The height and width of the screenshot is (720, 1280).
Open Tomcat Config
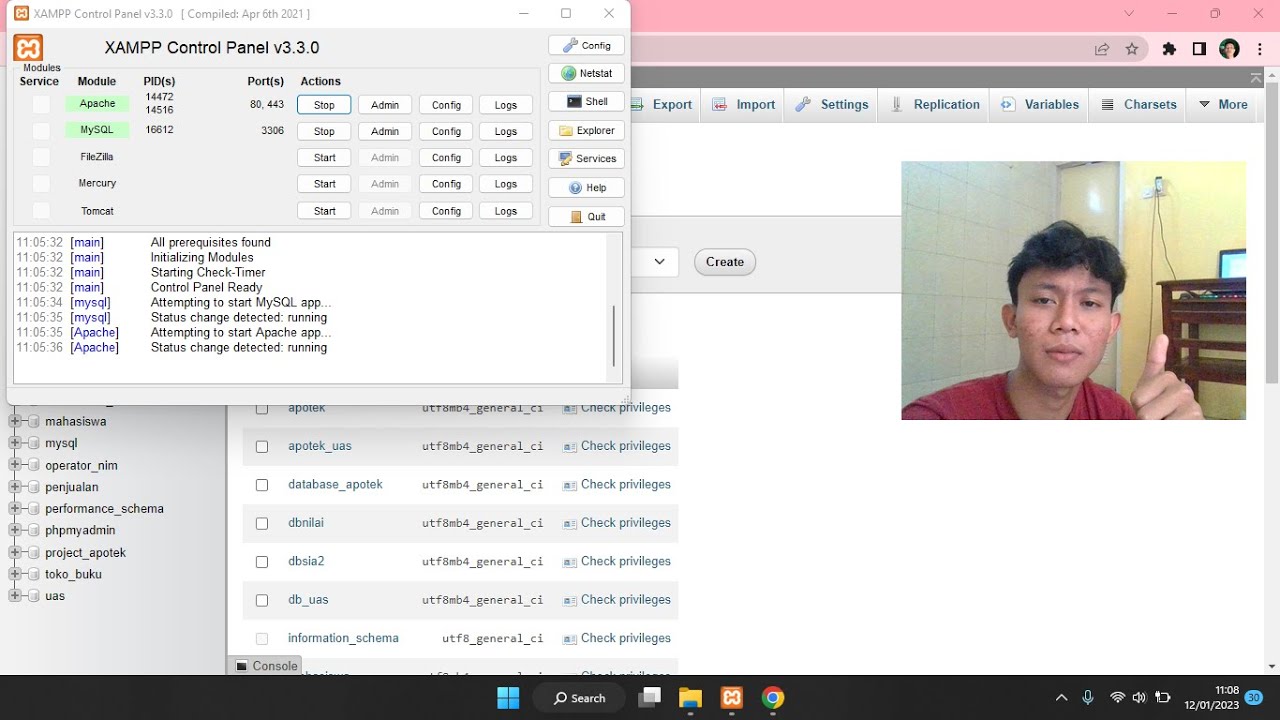pyautogui.click(x=446, y=211)
